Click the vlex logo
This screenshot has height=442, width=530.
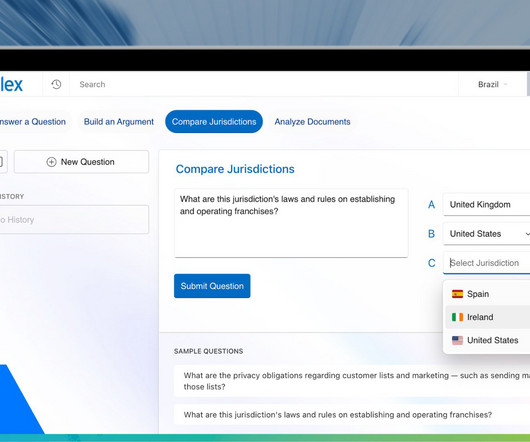(x=11, y=84)
